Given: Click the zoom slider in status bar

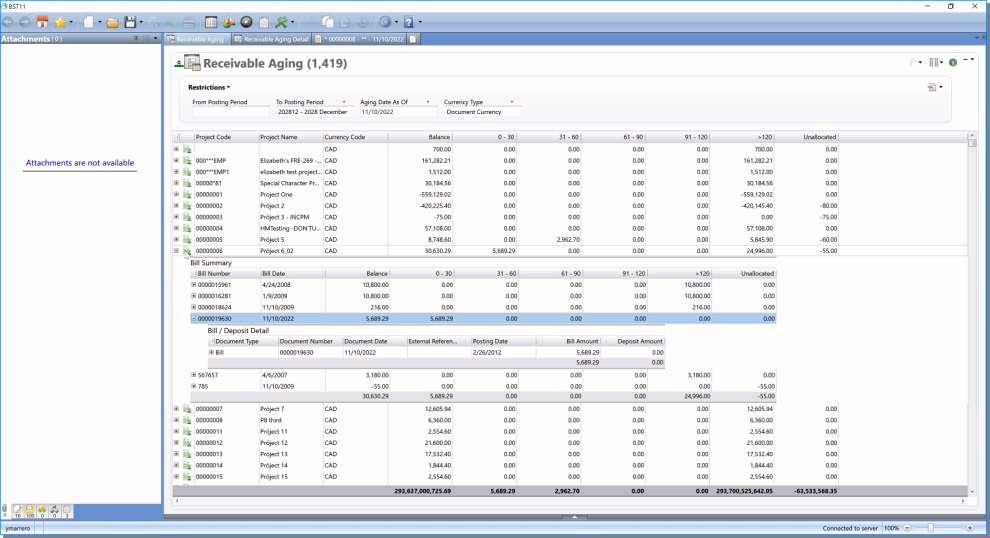Looking at the screenshot, I should coord(930,527).
